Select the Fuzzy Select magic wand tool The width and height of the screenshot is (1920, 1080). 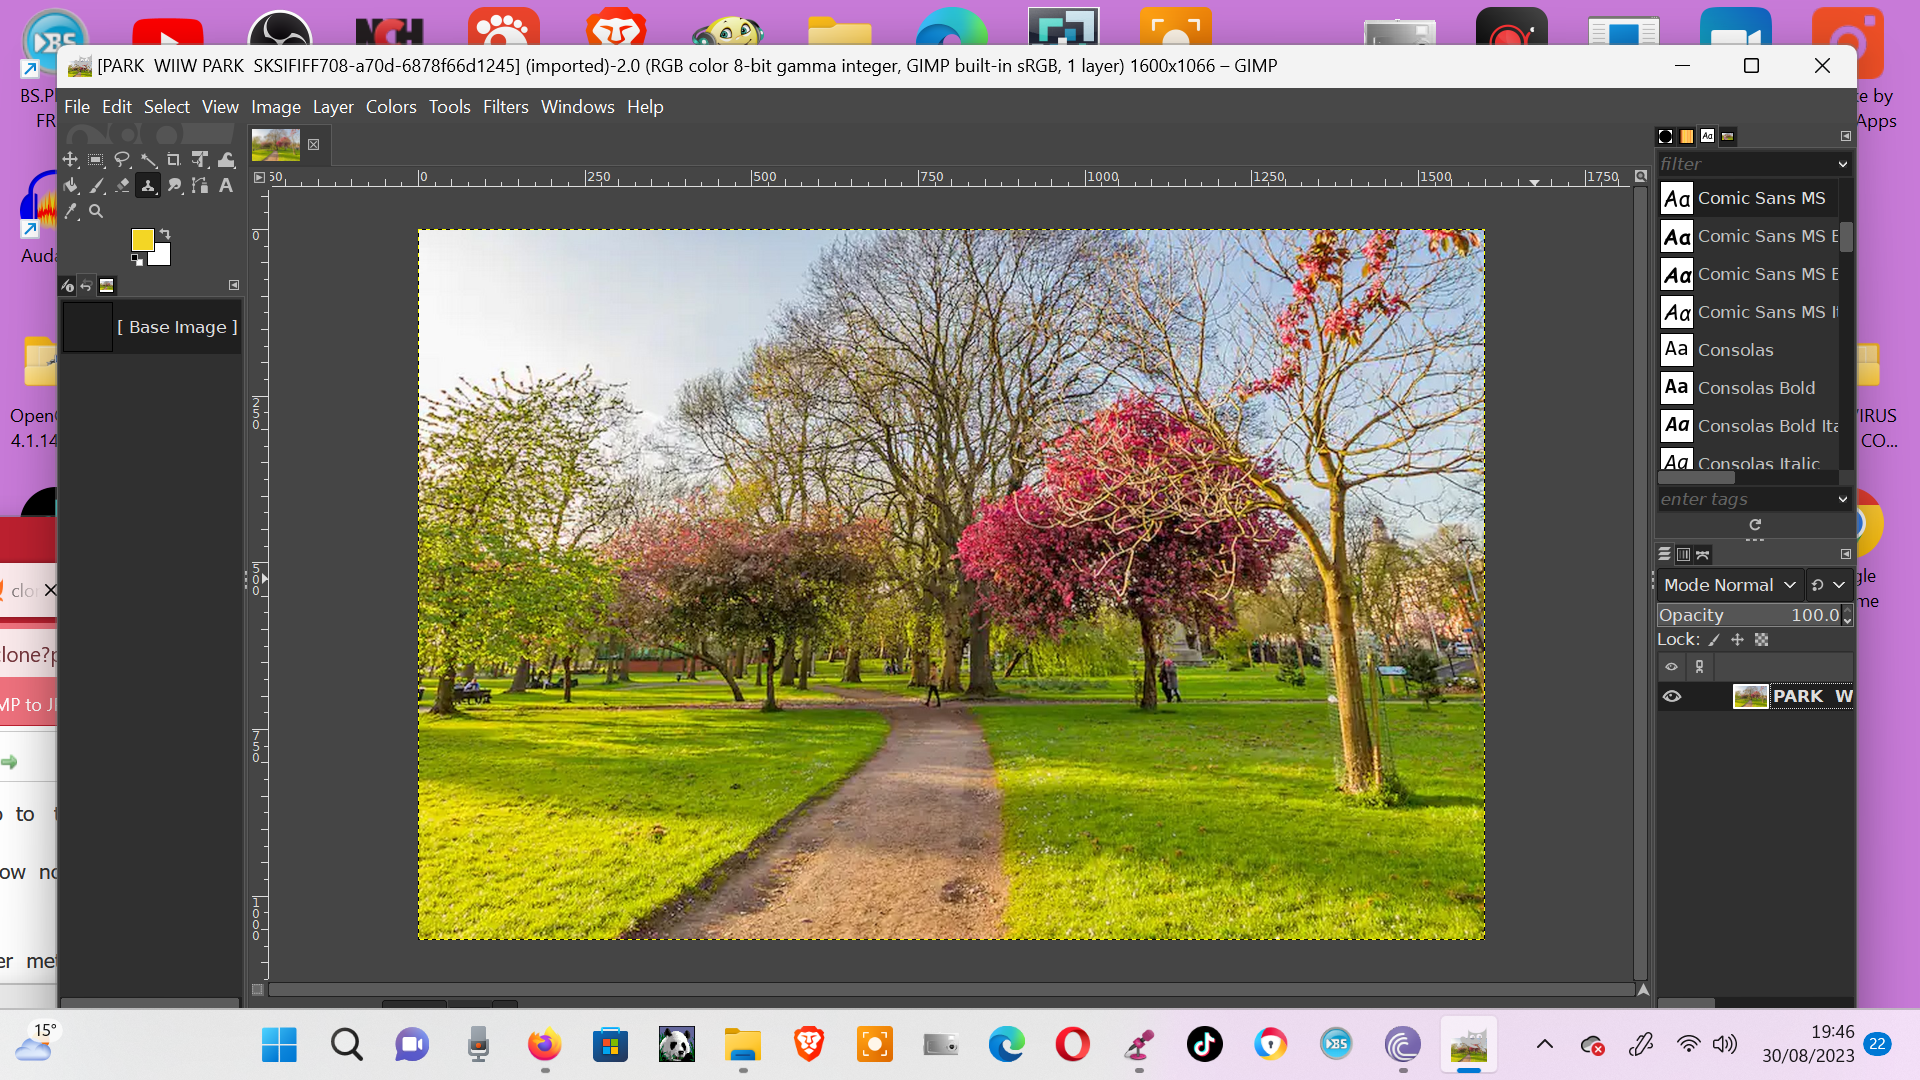click(x=148, y=160)
